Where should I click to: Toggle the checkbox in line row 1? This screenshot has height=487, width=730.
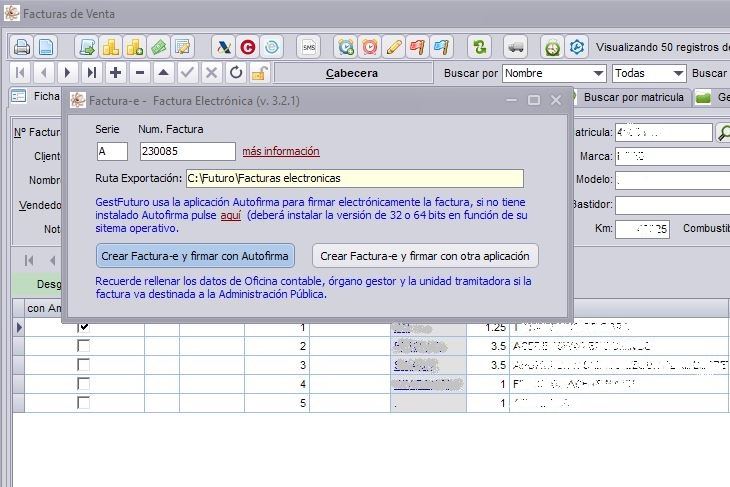coord(83,327)
